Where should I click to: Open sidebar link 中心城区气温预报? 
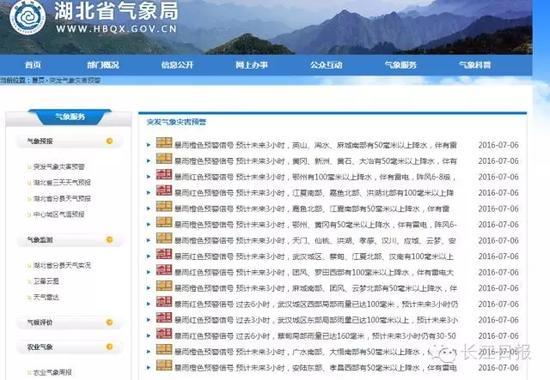pos(59,214)
